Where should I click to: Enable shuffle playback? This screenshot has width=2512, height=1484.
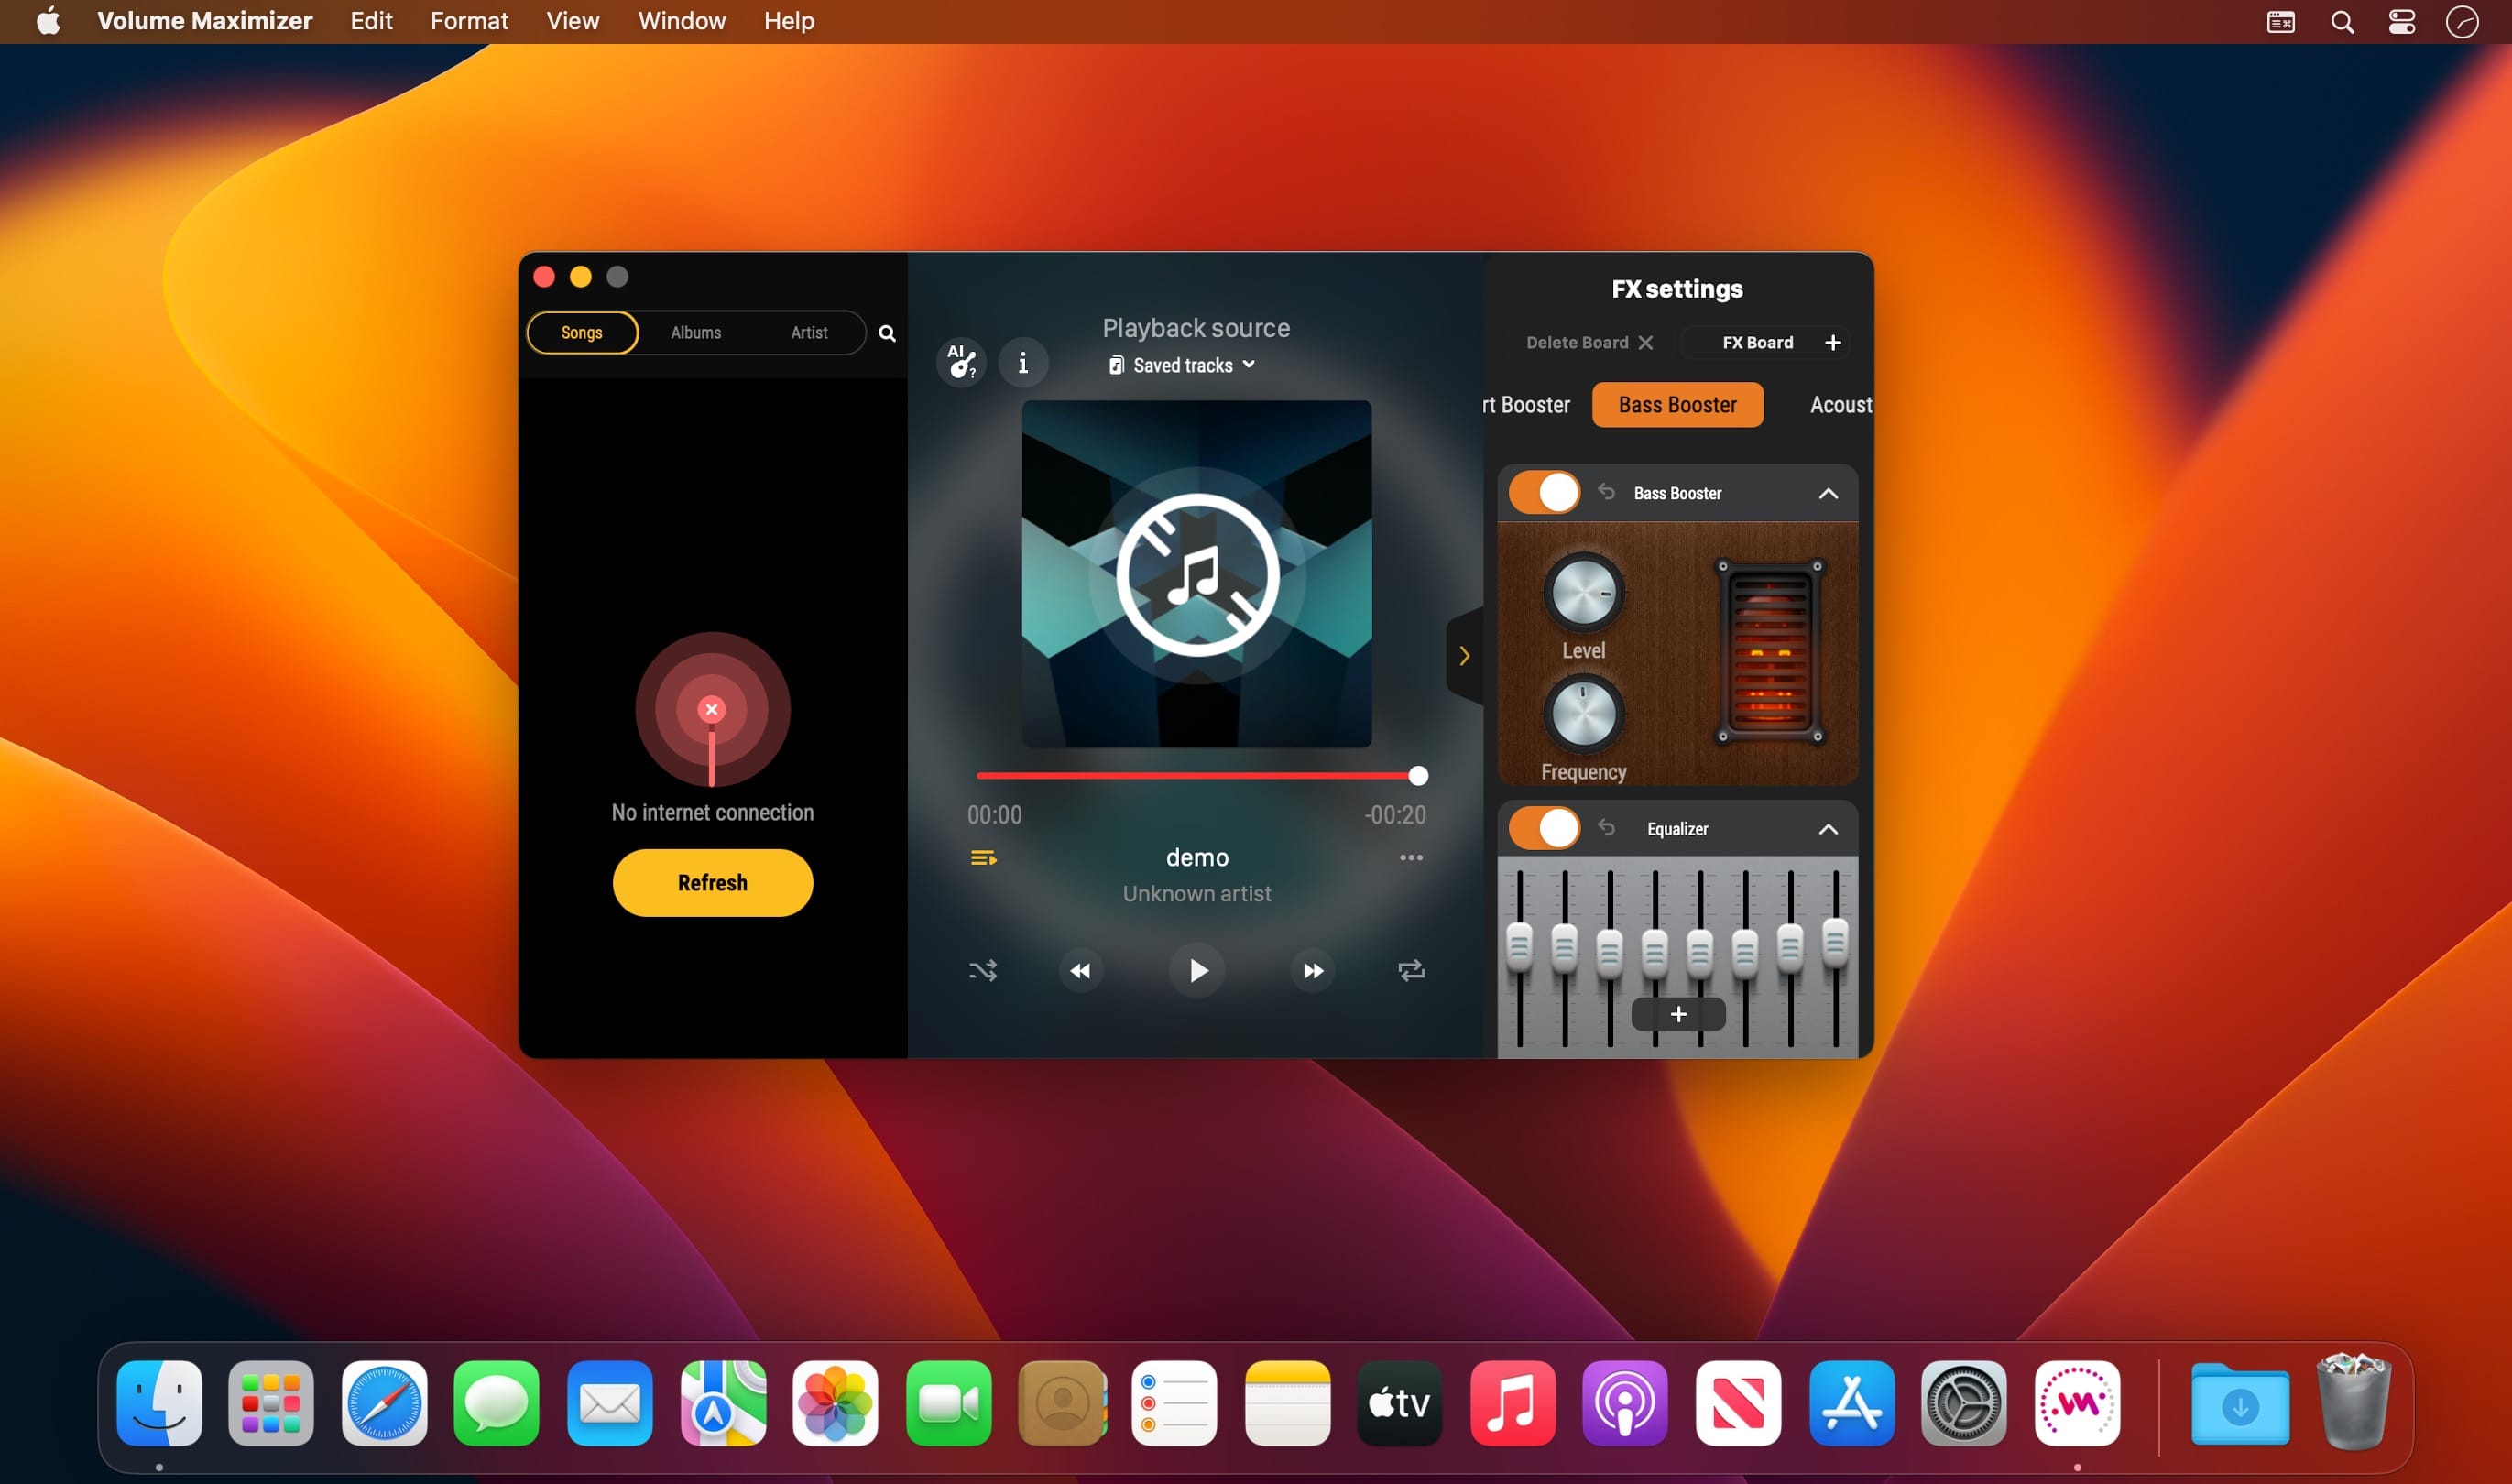tap(982, 970)
